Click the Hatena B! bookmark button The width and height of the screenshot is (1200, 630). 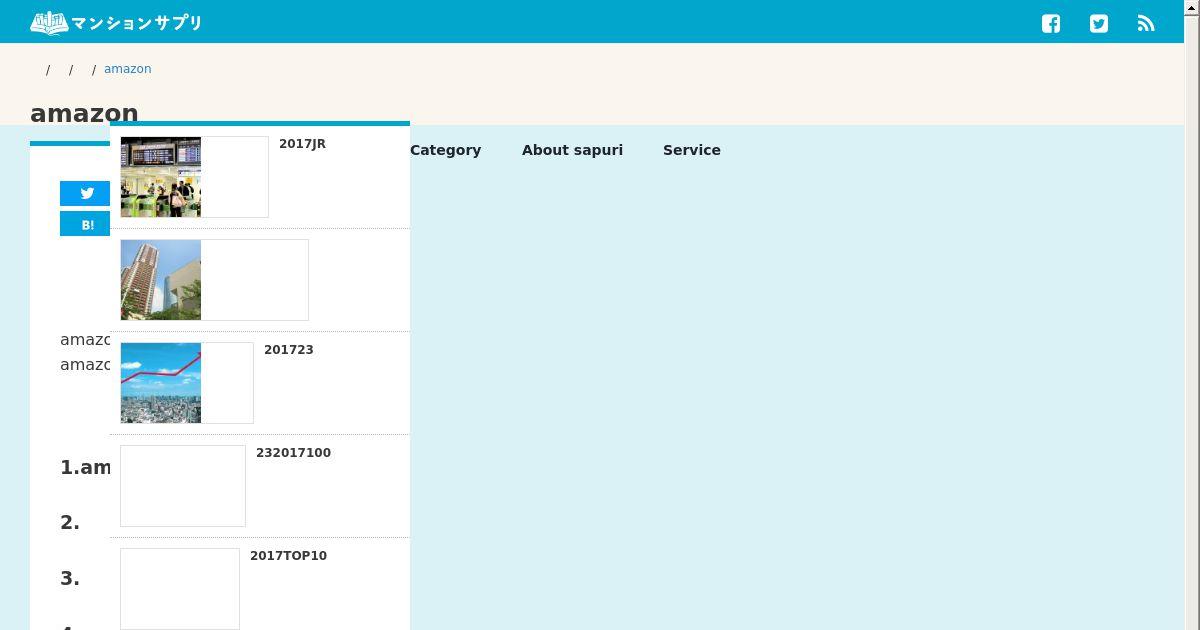coord(85,224)
